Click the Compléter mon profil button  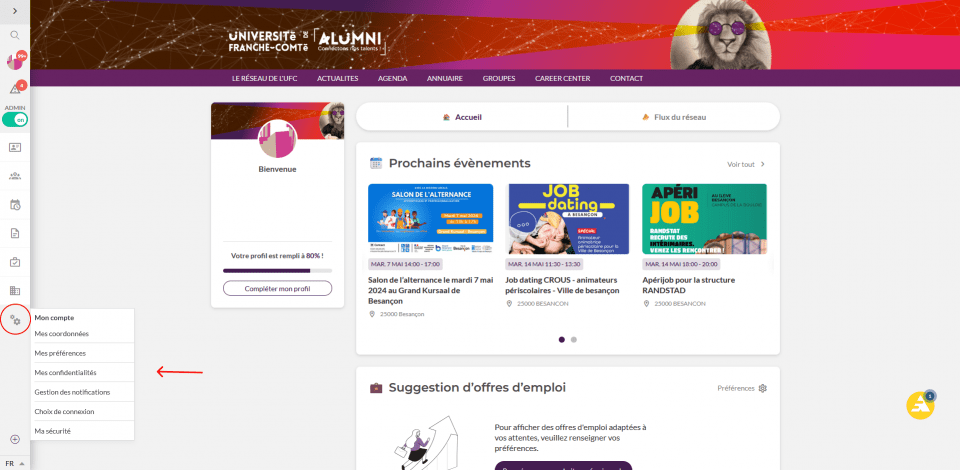tap(277, 288)
